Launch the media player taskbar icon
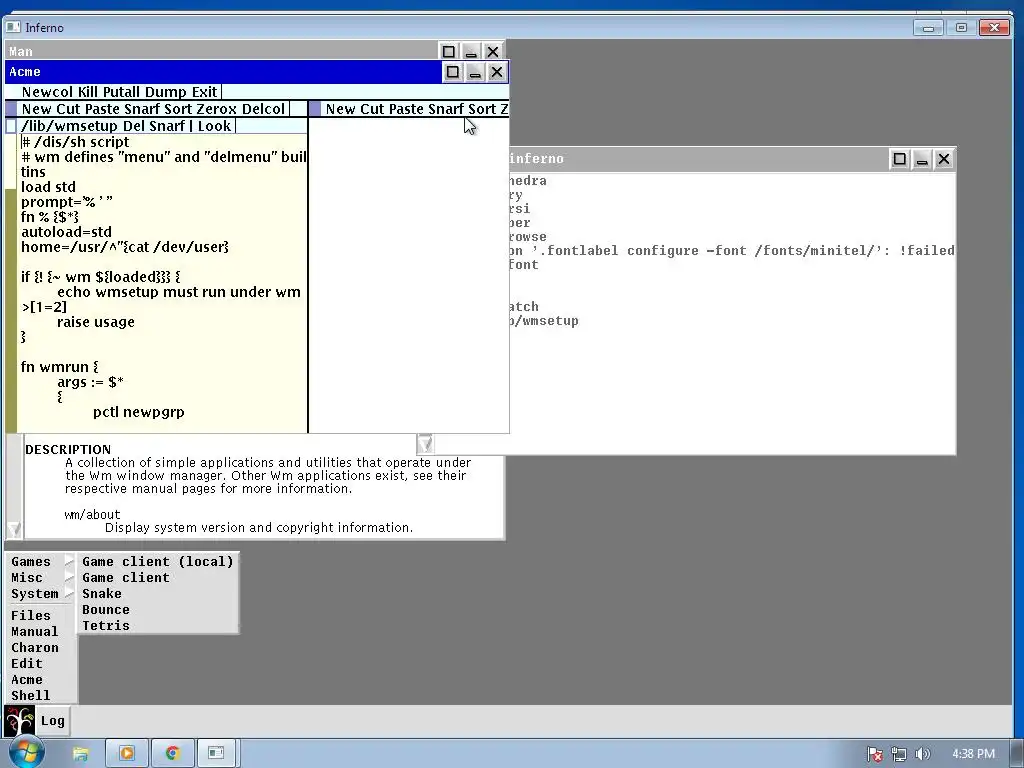Viewport: 1024px width, 768px height. (127, 753)
